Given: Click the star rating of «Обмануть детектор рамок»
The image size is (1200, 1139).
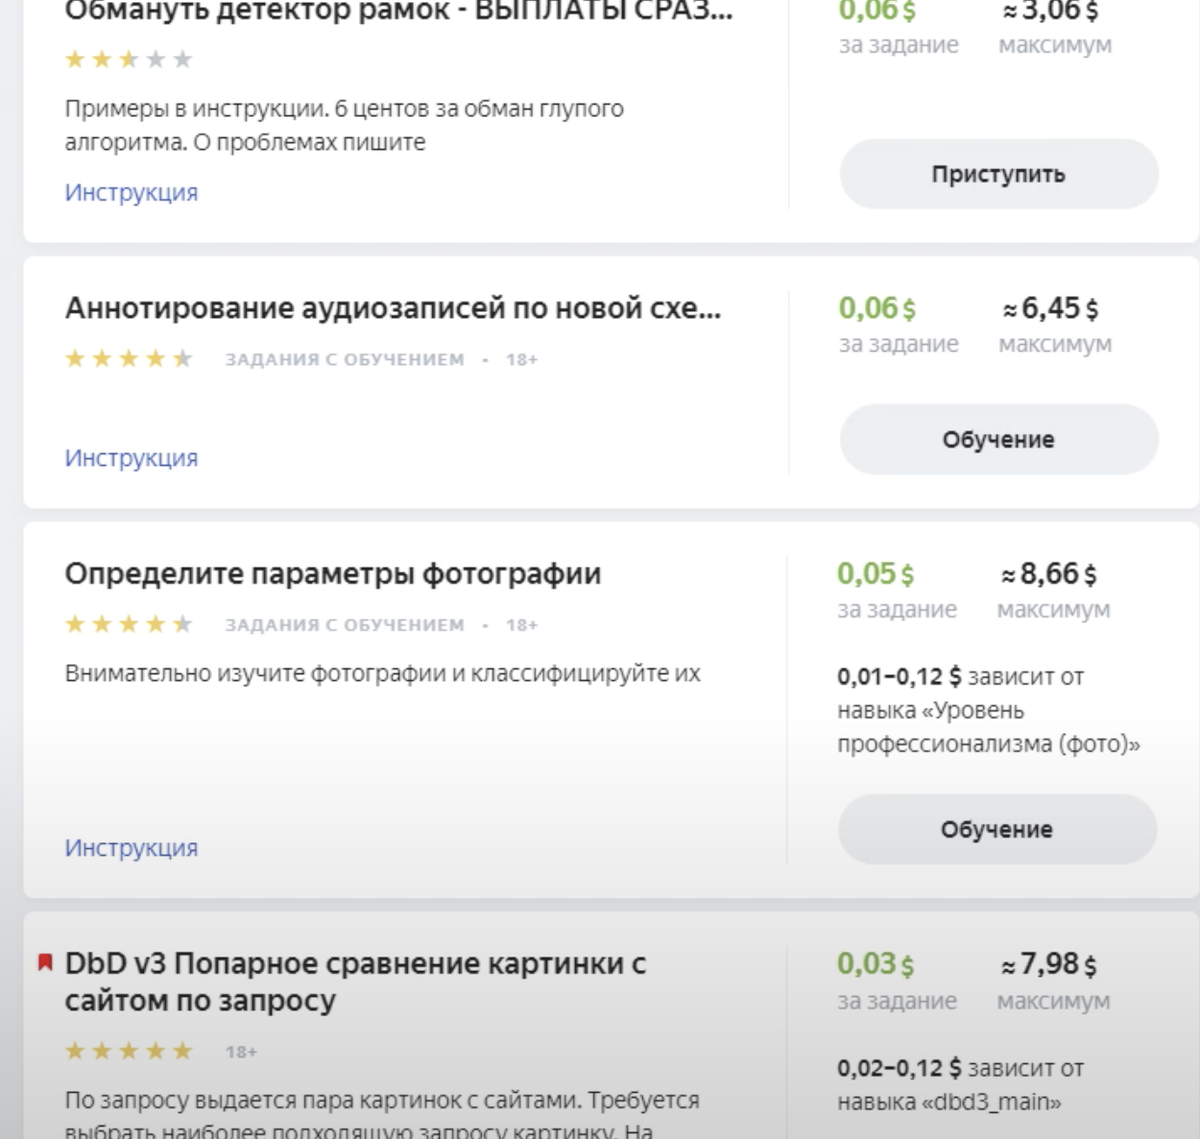Looking at the screenshot, I should 128,60.
